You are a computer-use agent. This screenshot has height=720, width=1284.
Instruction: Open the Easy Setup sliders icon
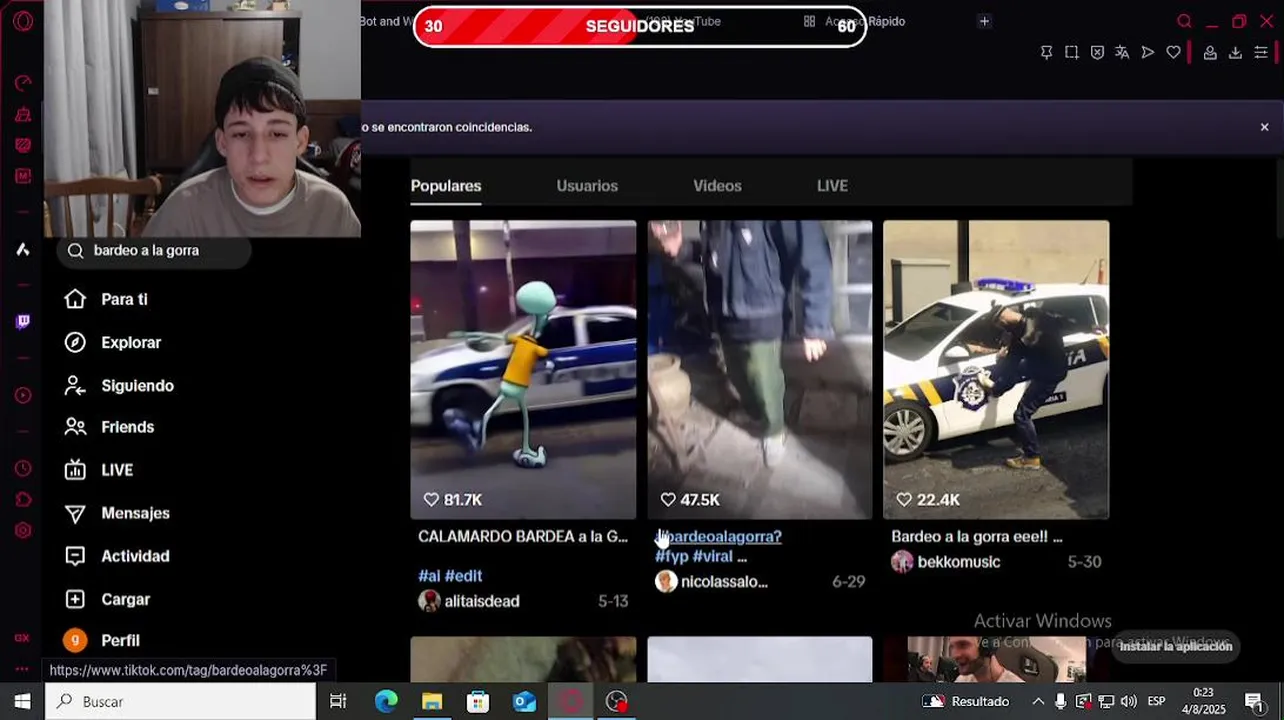[1261, 52]
